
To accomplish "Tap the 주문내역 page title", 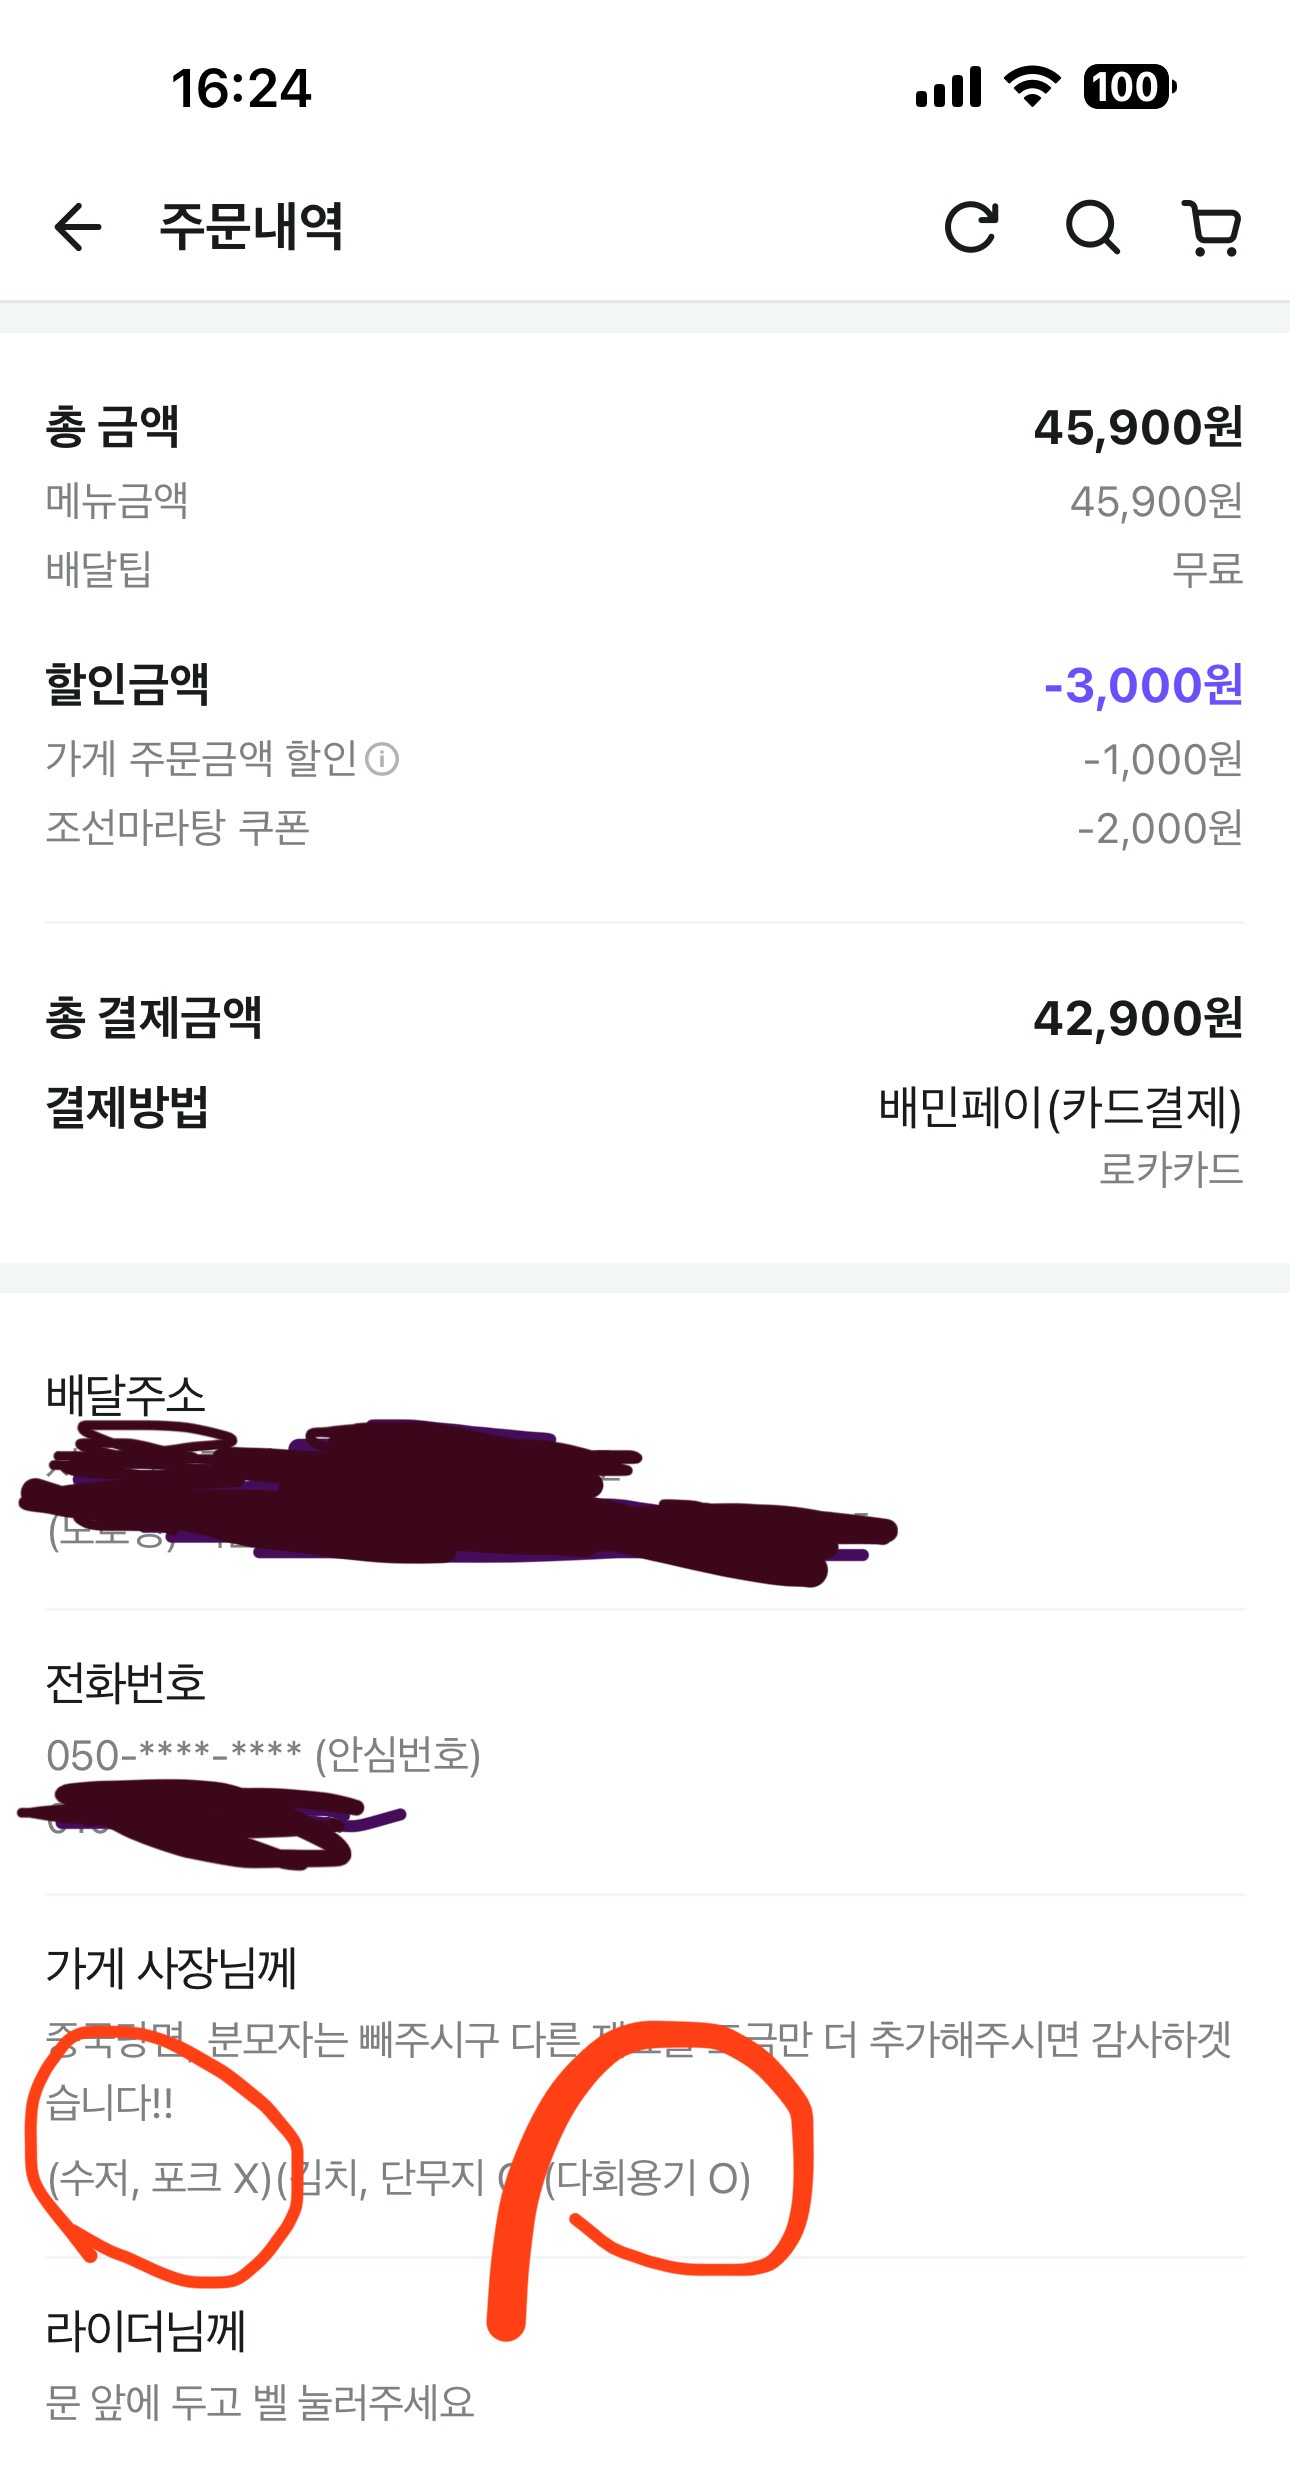I will [x=251, y=226].
